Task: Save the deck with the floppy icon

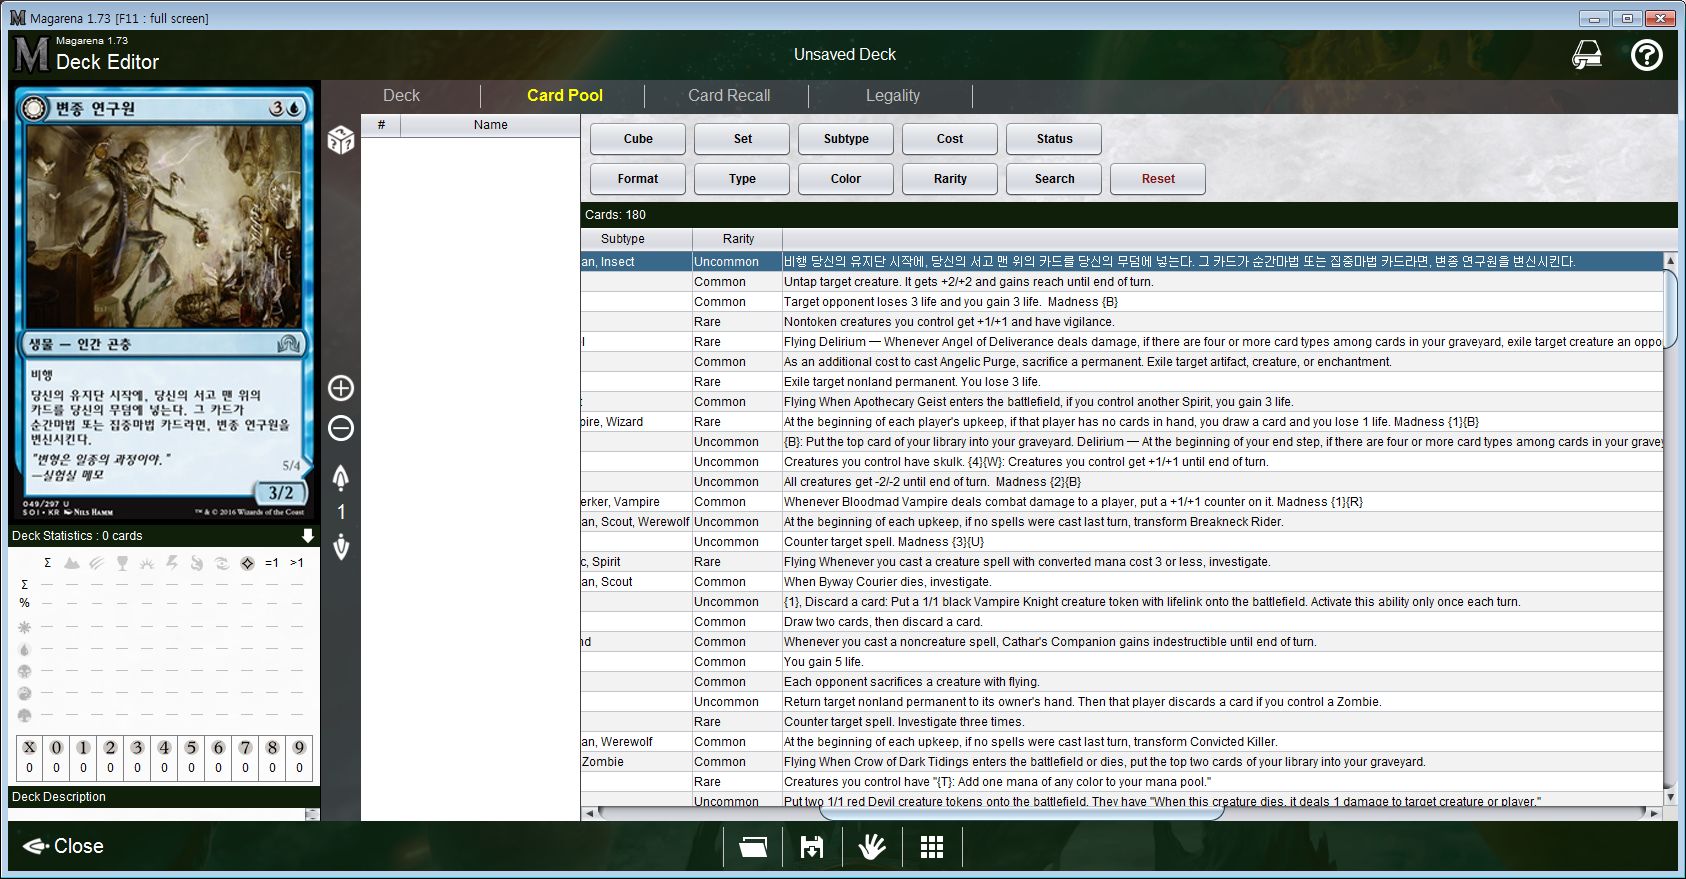Action: (x=812, y=847)
